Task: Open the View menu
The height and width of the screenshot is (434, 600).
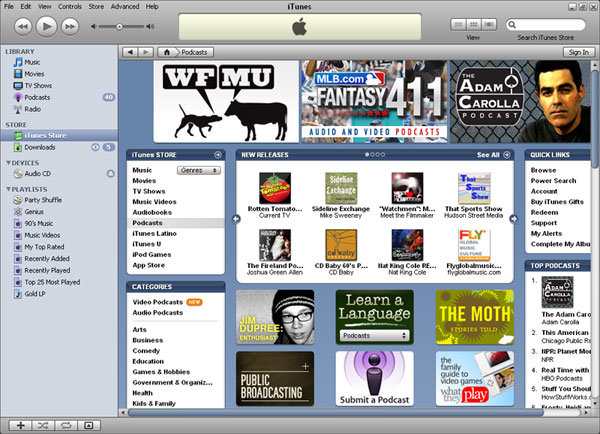Action: pos(44,7)
